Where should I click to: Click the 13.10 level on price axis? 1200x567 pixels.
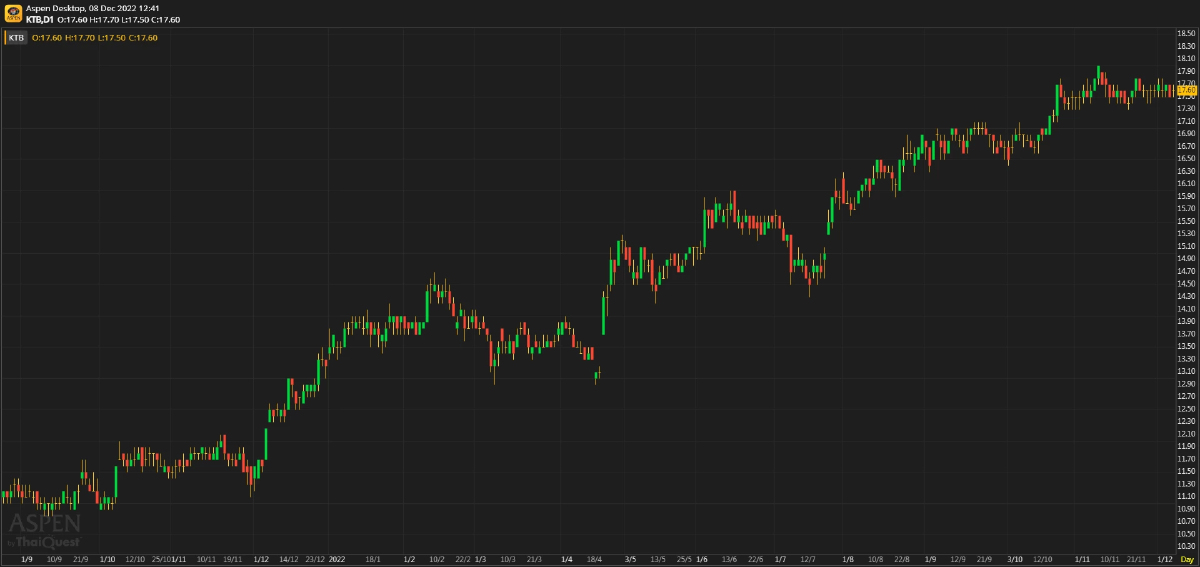point(1186,371)
